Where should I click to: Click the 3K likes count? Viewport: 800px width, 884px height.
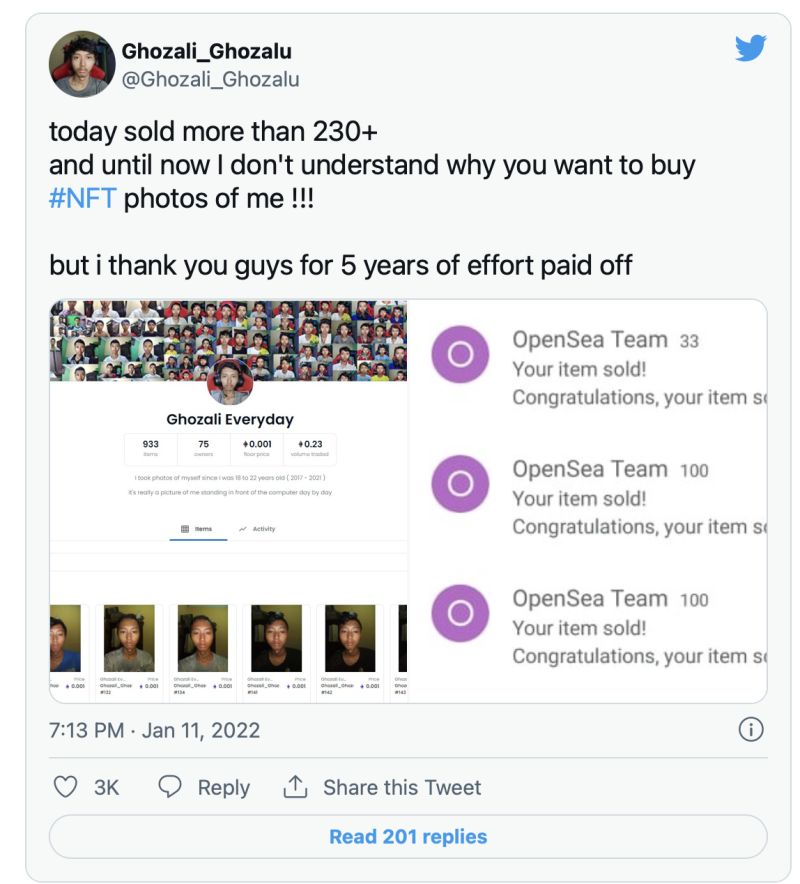107,787
